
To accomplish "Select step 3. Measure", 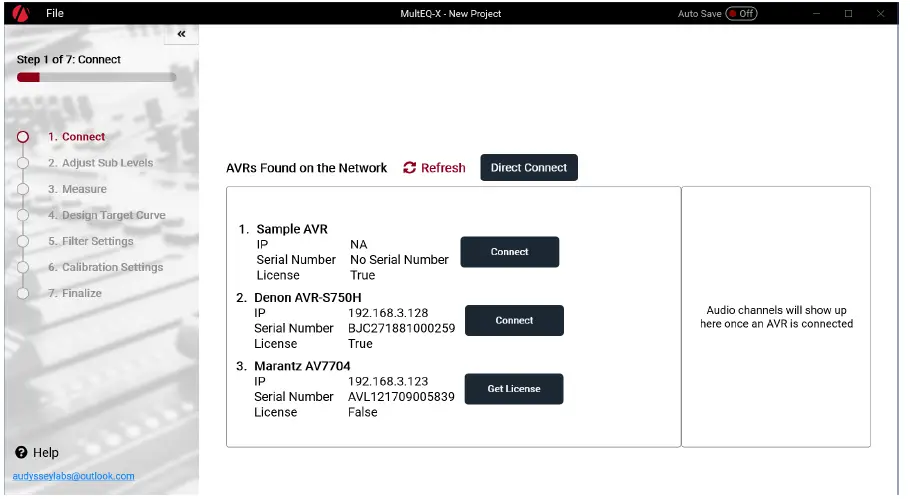I will tap(77, 189).
